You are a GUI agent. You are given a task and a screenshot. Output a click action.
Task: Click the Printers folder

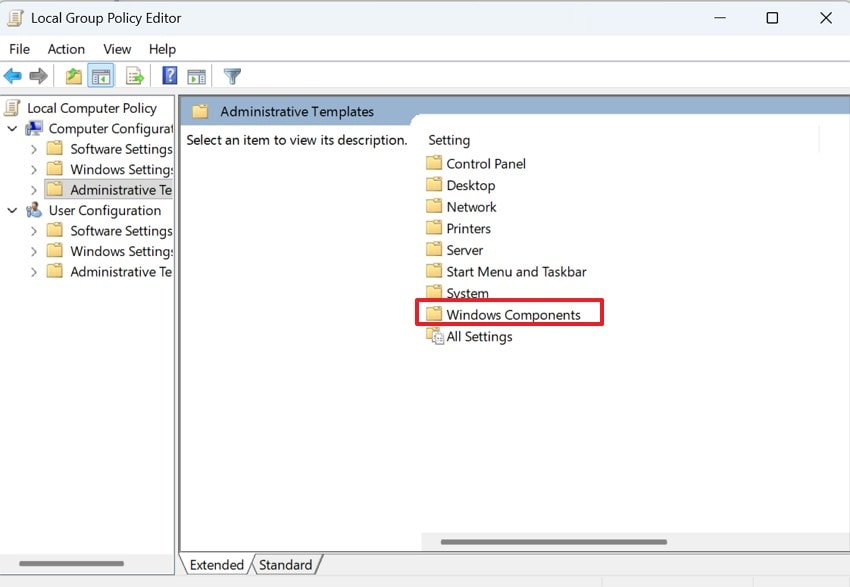[x=468, y=229]
